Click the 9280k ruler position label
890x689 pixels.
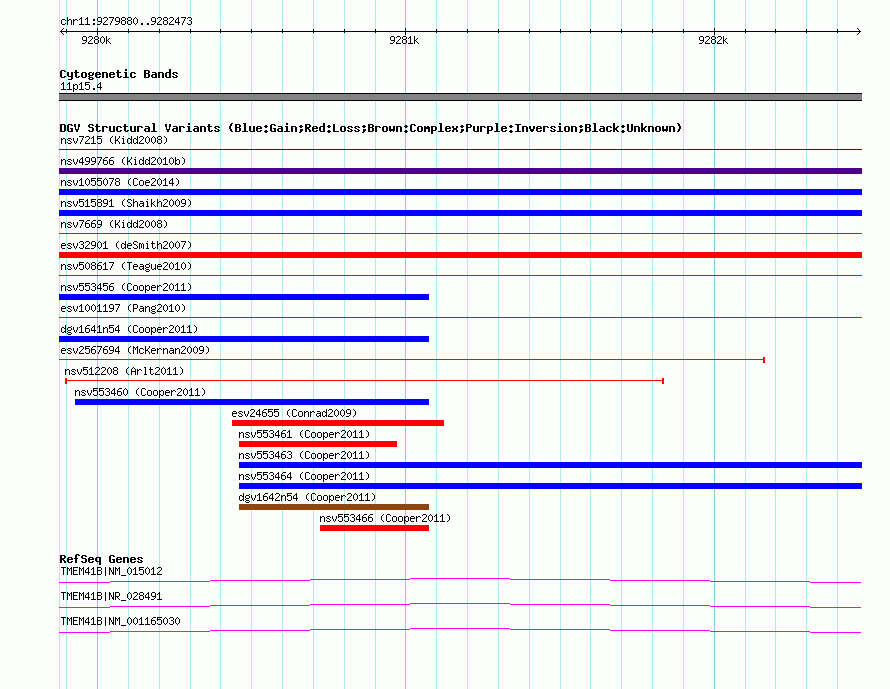pyautogui.click(x=96, y=40)
